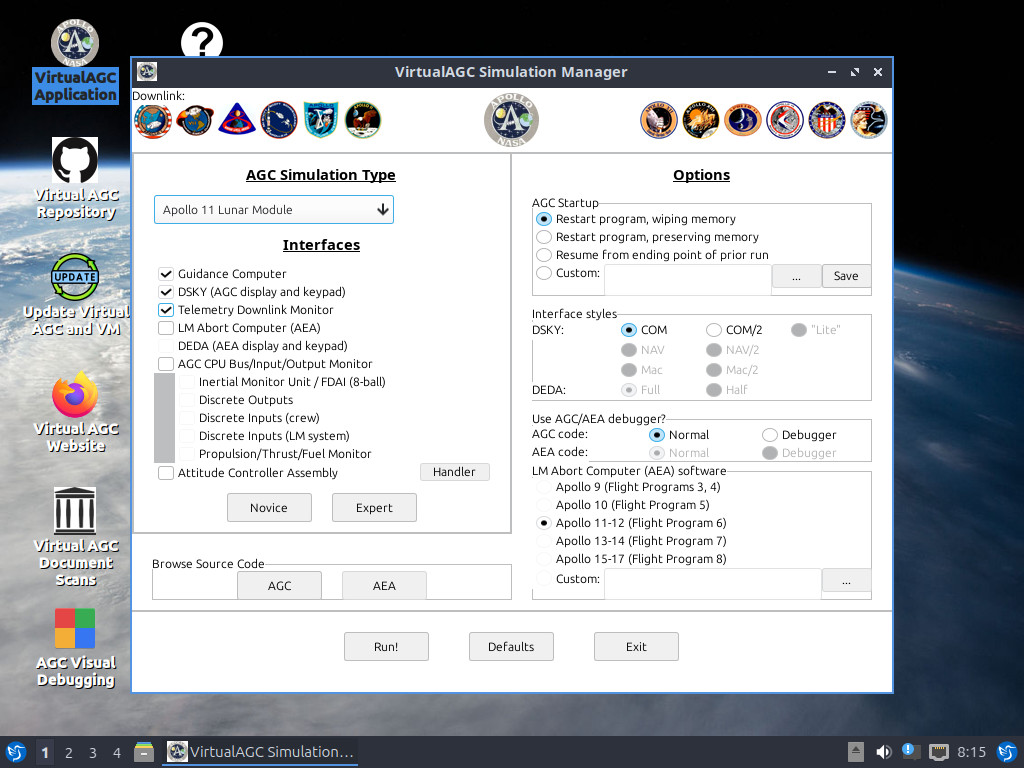1024x768 pixels.
Task: Click the volume icon in system tray
Action: tap(883, 752)
